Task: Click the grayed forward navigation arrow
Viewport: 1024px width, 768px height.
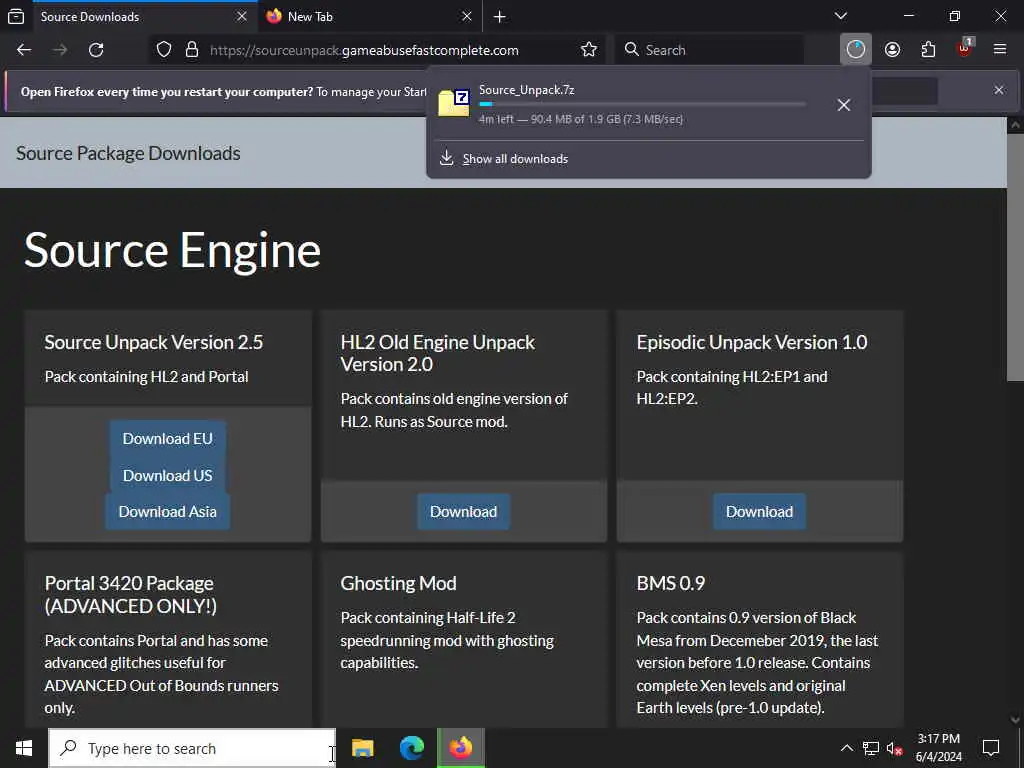Action: click(60, 50)
